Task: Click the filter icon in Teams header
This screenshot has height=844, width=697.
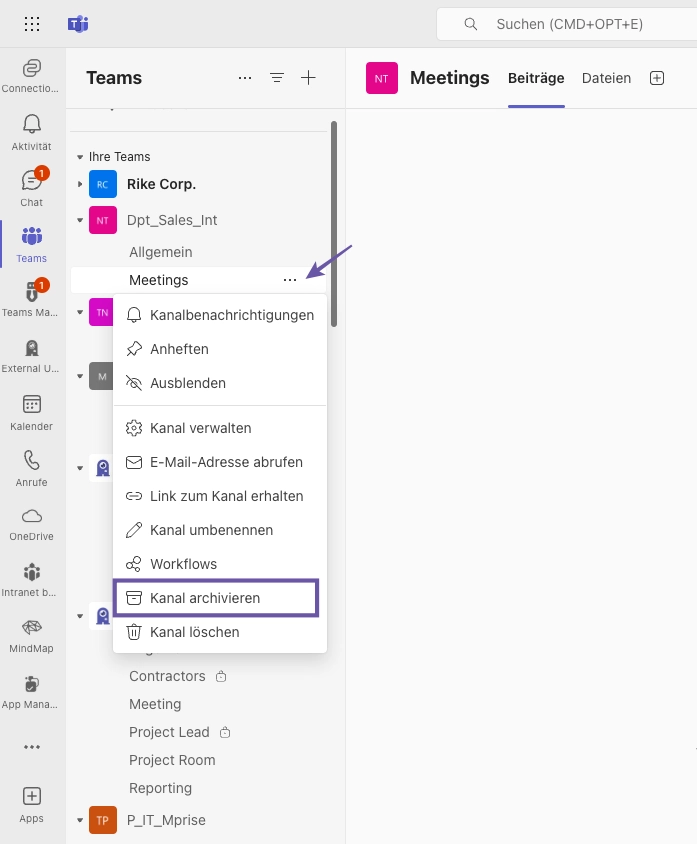Action: coord(277,78)
